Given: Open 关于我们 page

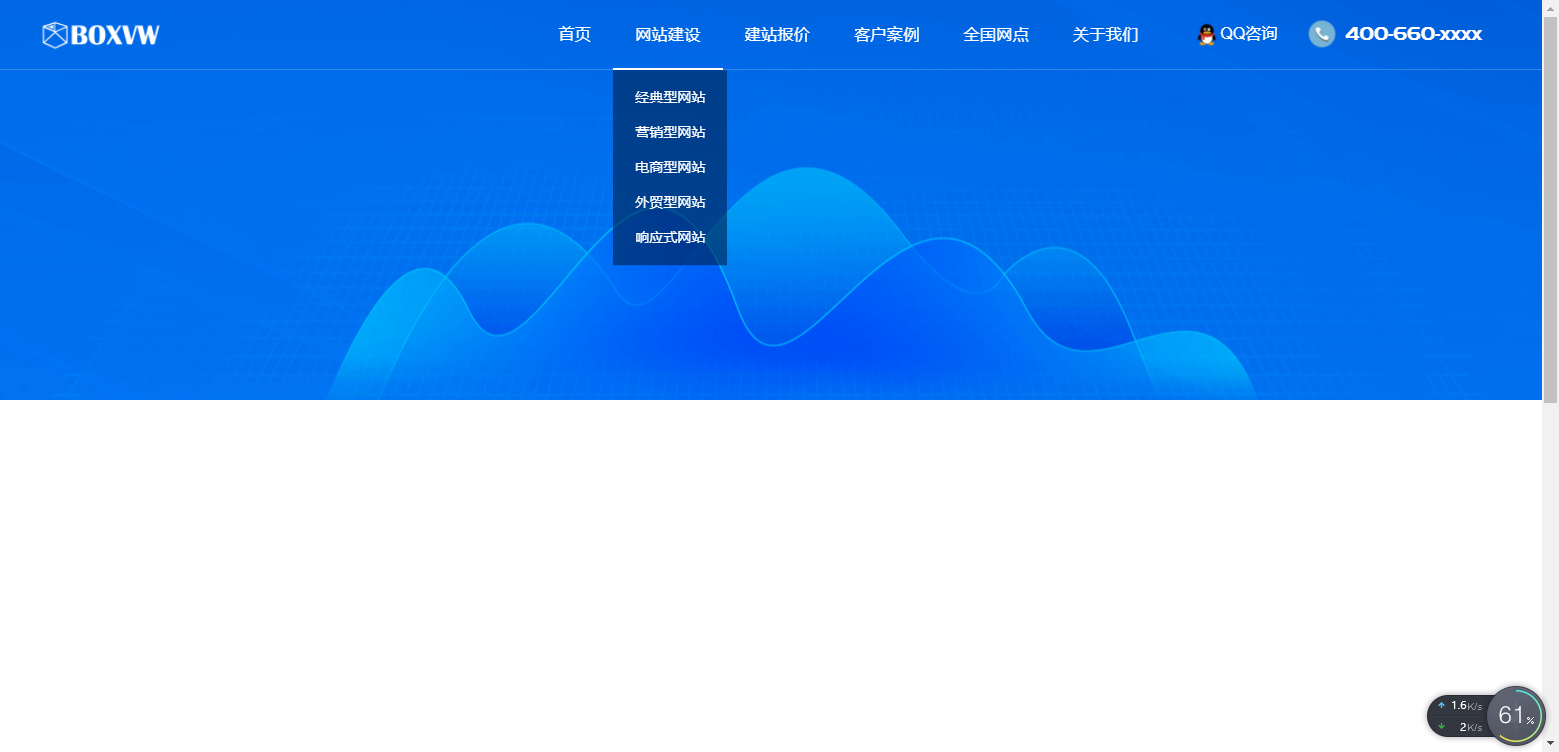Looking at the screenshot, I should tap(1105, 35).
